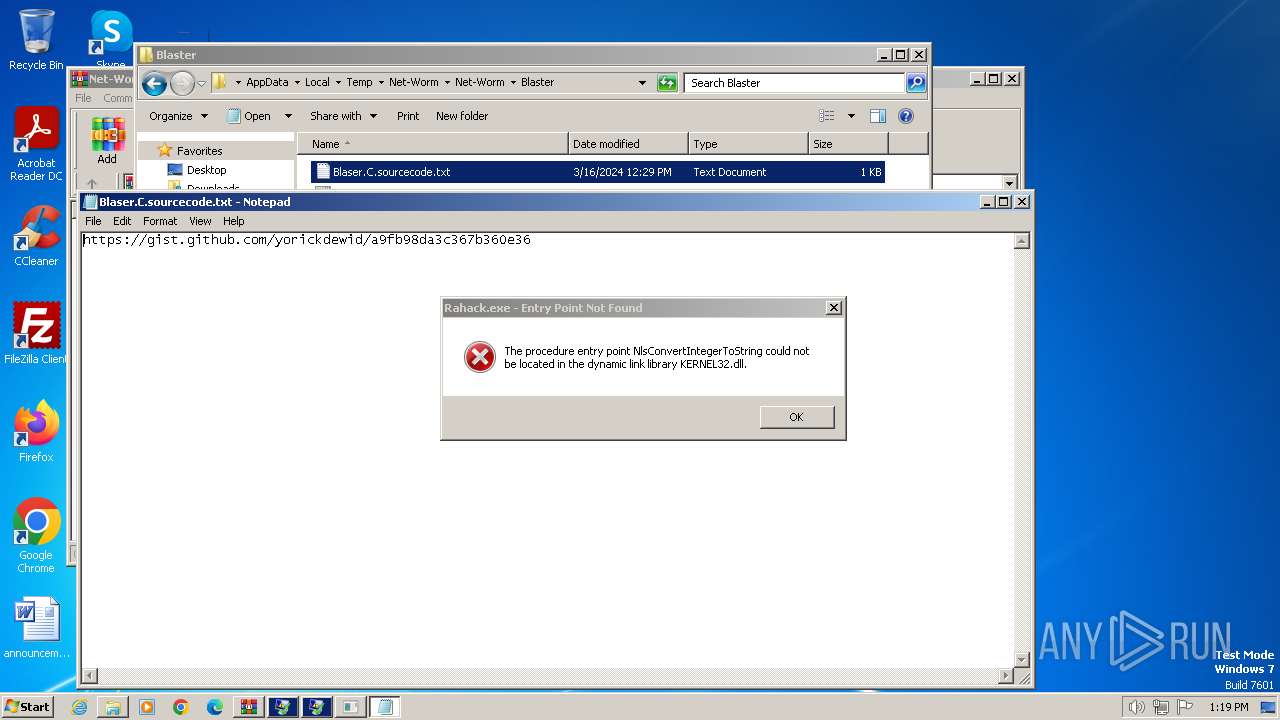Open recent pages dropdown beside Forward button

click(201, 84)
